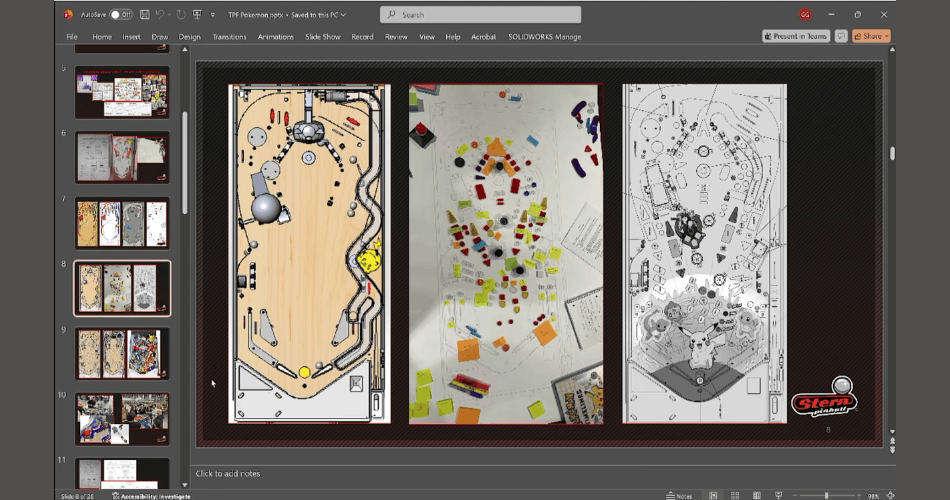The image size is (950, 500).
Task: Open the comments pane icon
Action: [841, 36]
